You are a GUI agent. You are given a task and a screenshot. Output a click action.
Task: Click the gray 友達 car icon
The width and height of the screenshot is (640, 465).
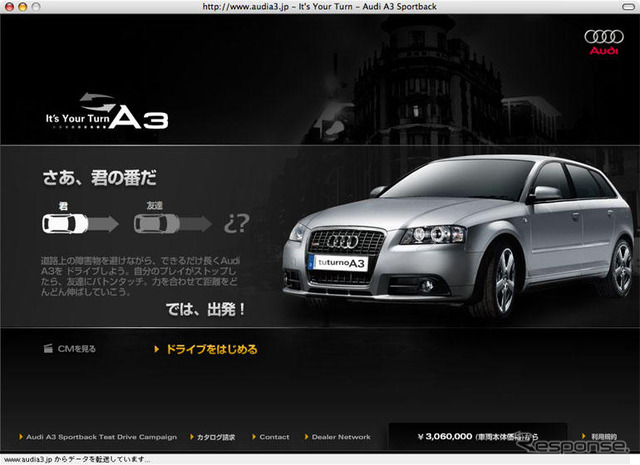point(157,224)
